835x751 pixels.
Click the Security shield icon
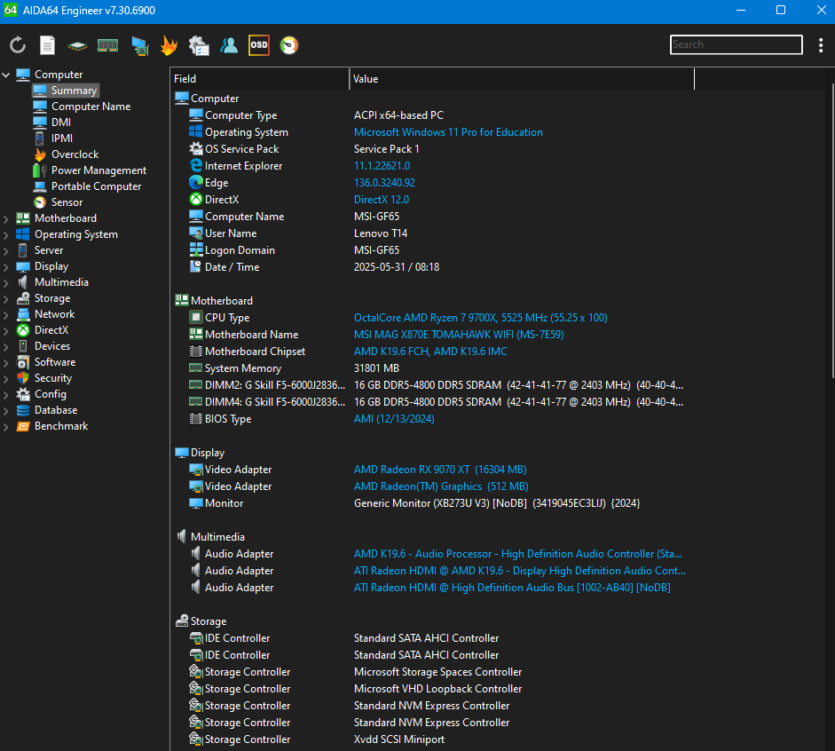[x=23, y=378]
